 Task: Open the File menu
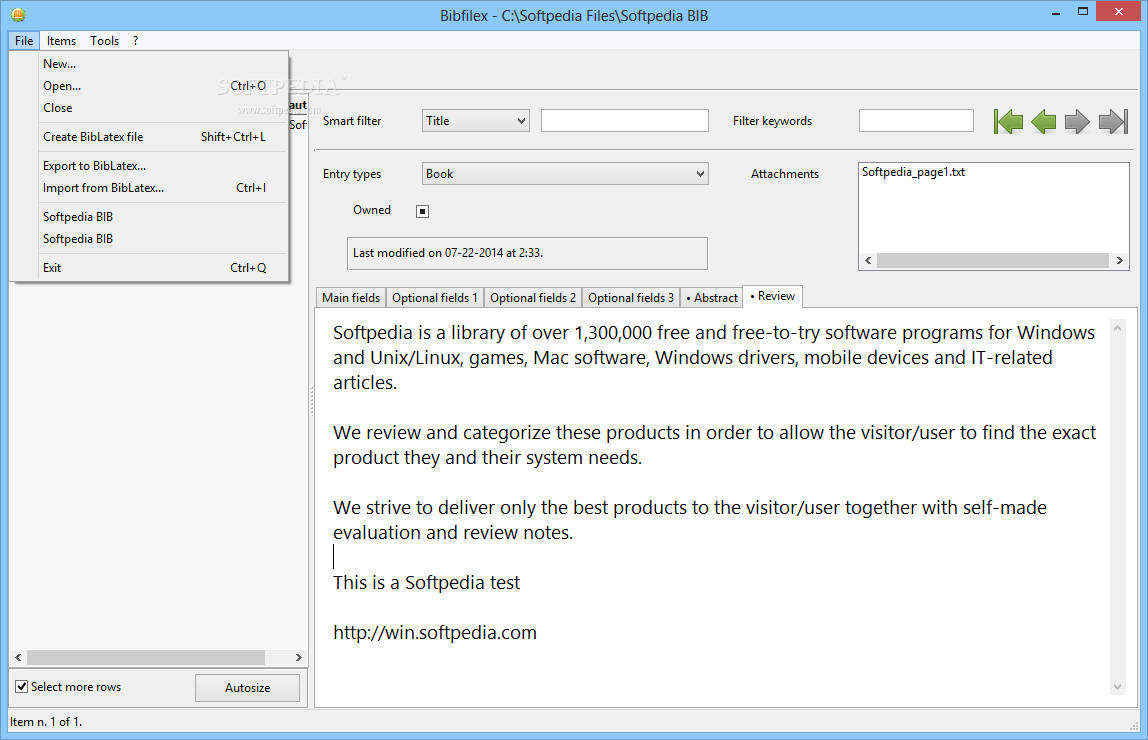[x=24, y=40]
